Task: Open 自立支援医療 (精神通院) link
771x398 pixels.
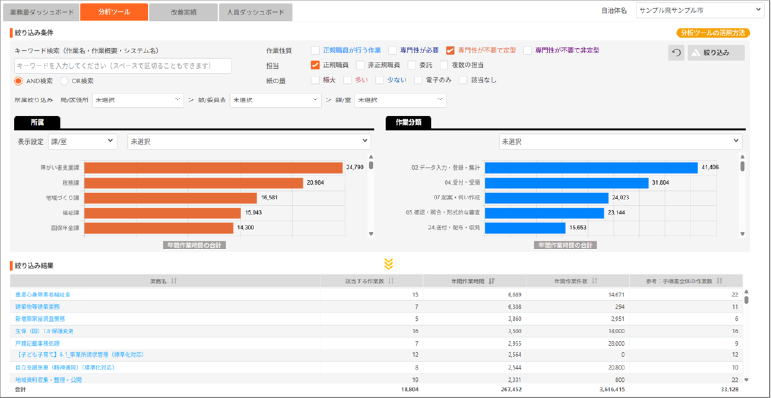Action: click(x=65, y=367)
